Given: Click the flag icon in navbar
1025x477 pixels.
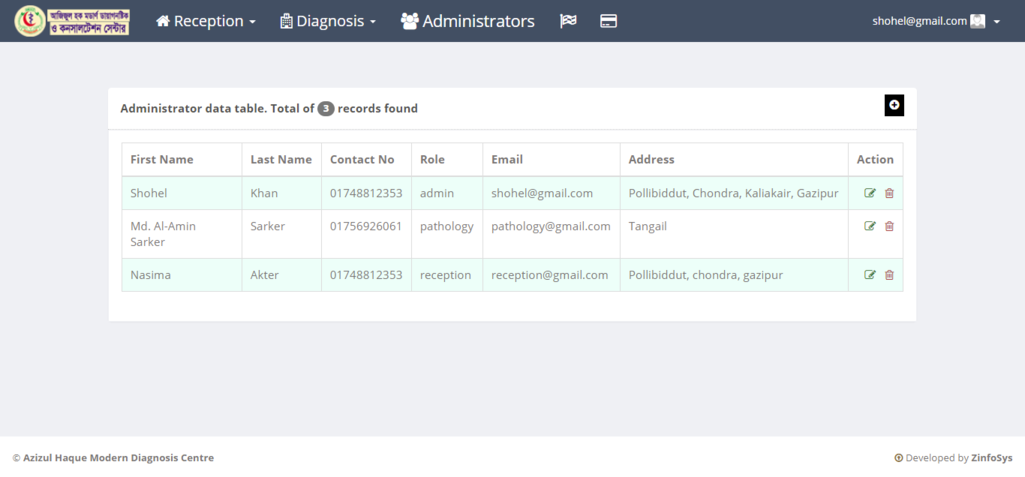Looking at the screenshot, I should point(568,21).
